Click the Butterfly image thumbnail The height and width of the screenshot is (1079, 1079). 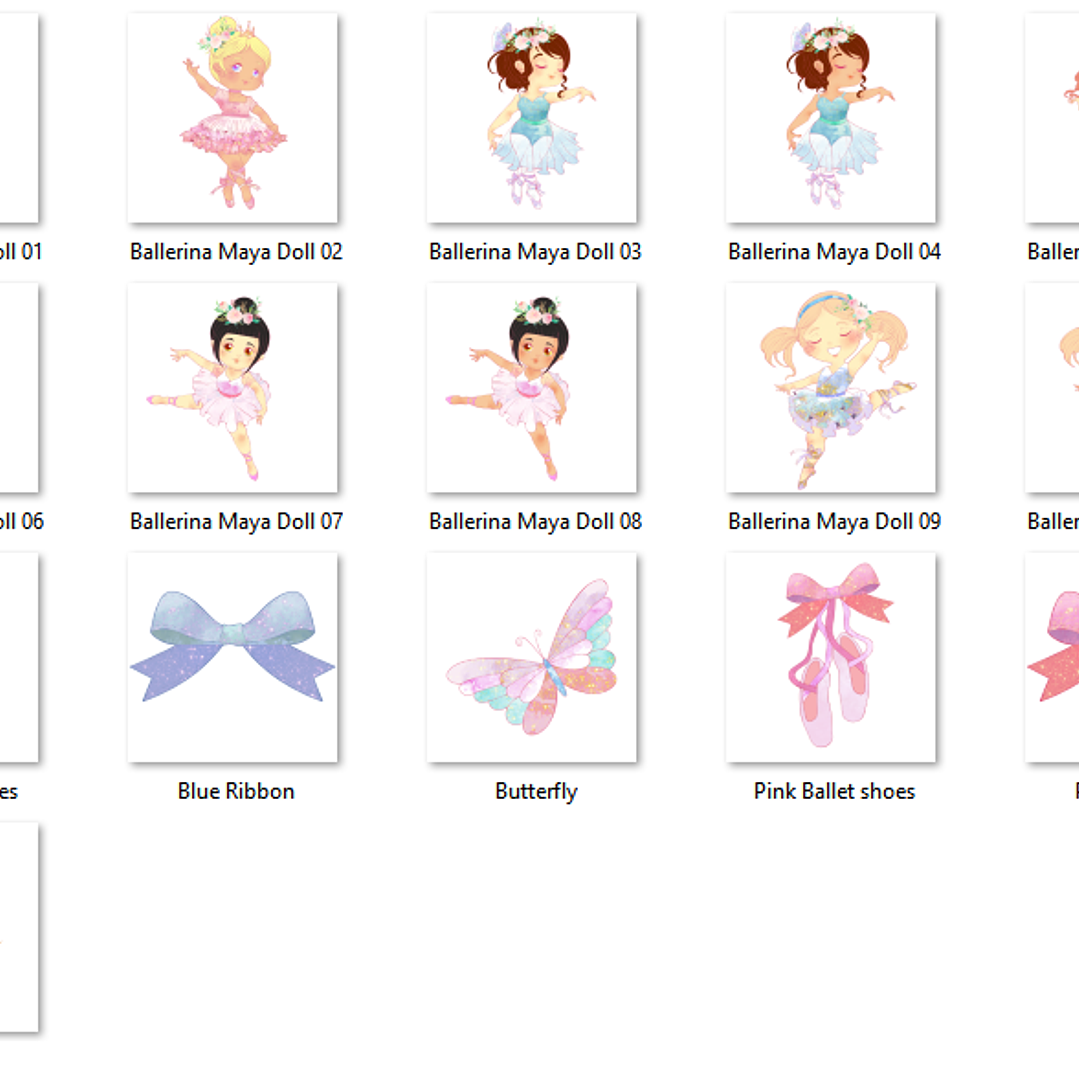pos(531,658)
